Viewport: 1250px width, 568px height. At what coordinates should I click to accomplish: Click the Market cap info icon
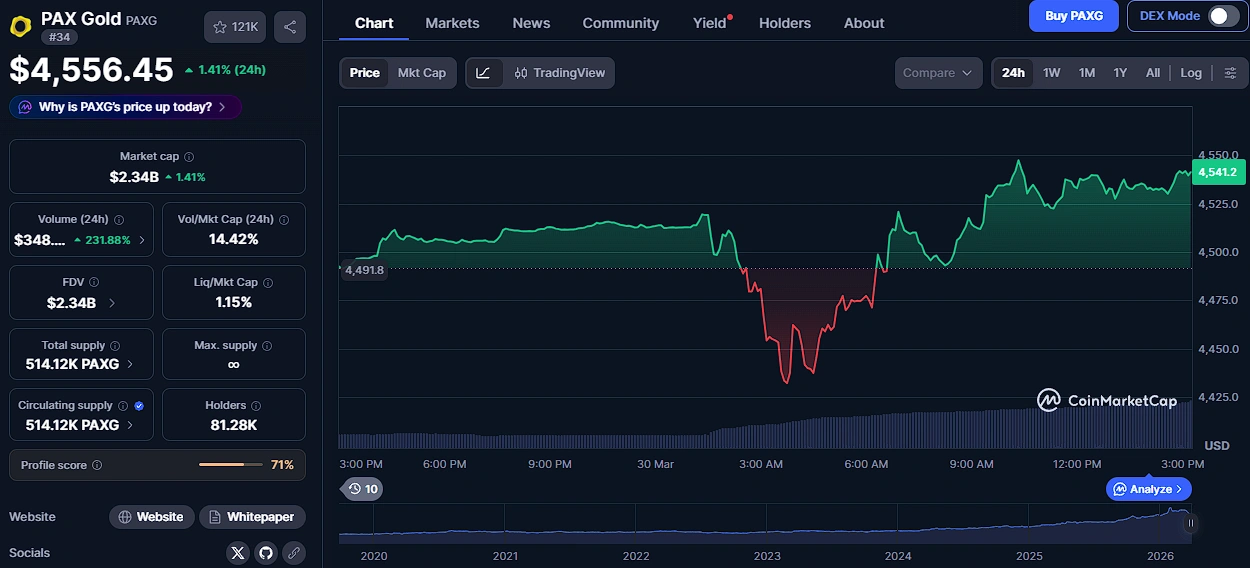[x=189, y=157]
